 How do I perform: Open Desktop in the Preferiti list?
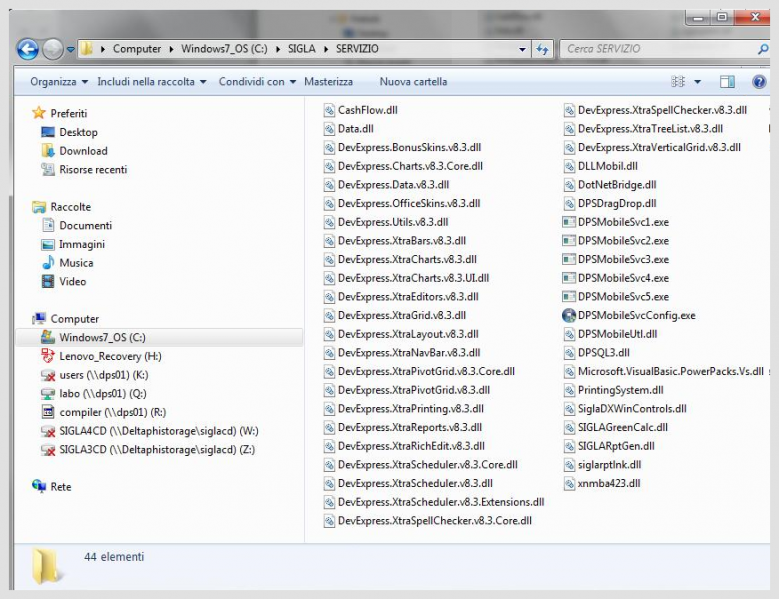[x=78, y=132]
